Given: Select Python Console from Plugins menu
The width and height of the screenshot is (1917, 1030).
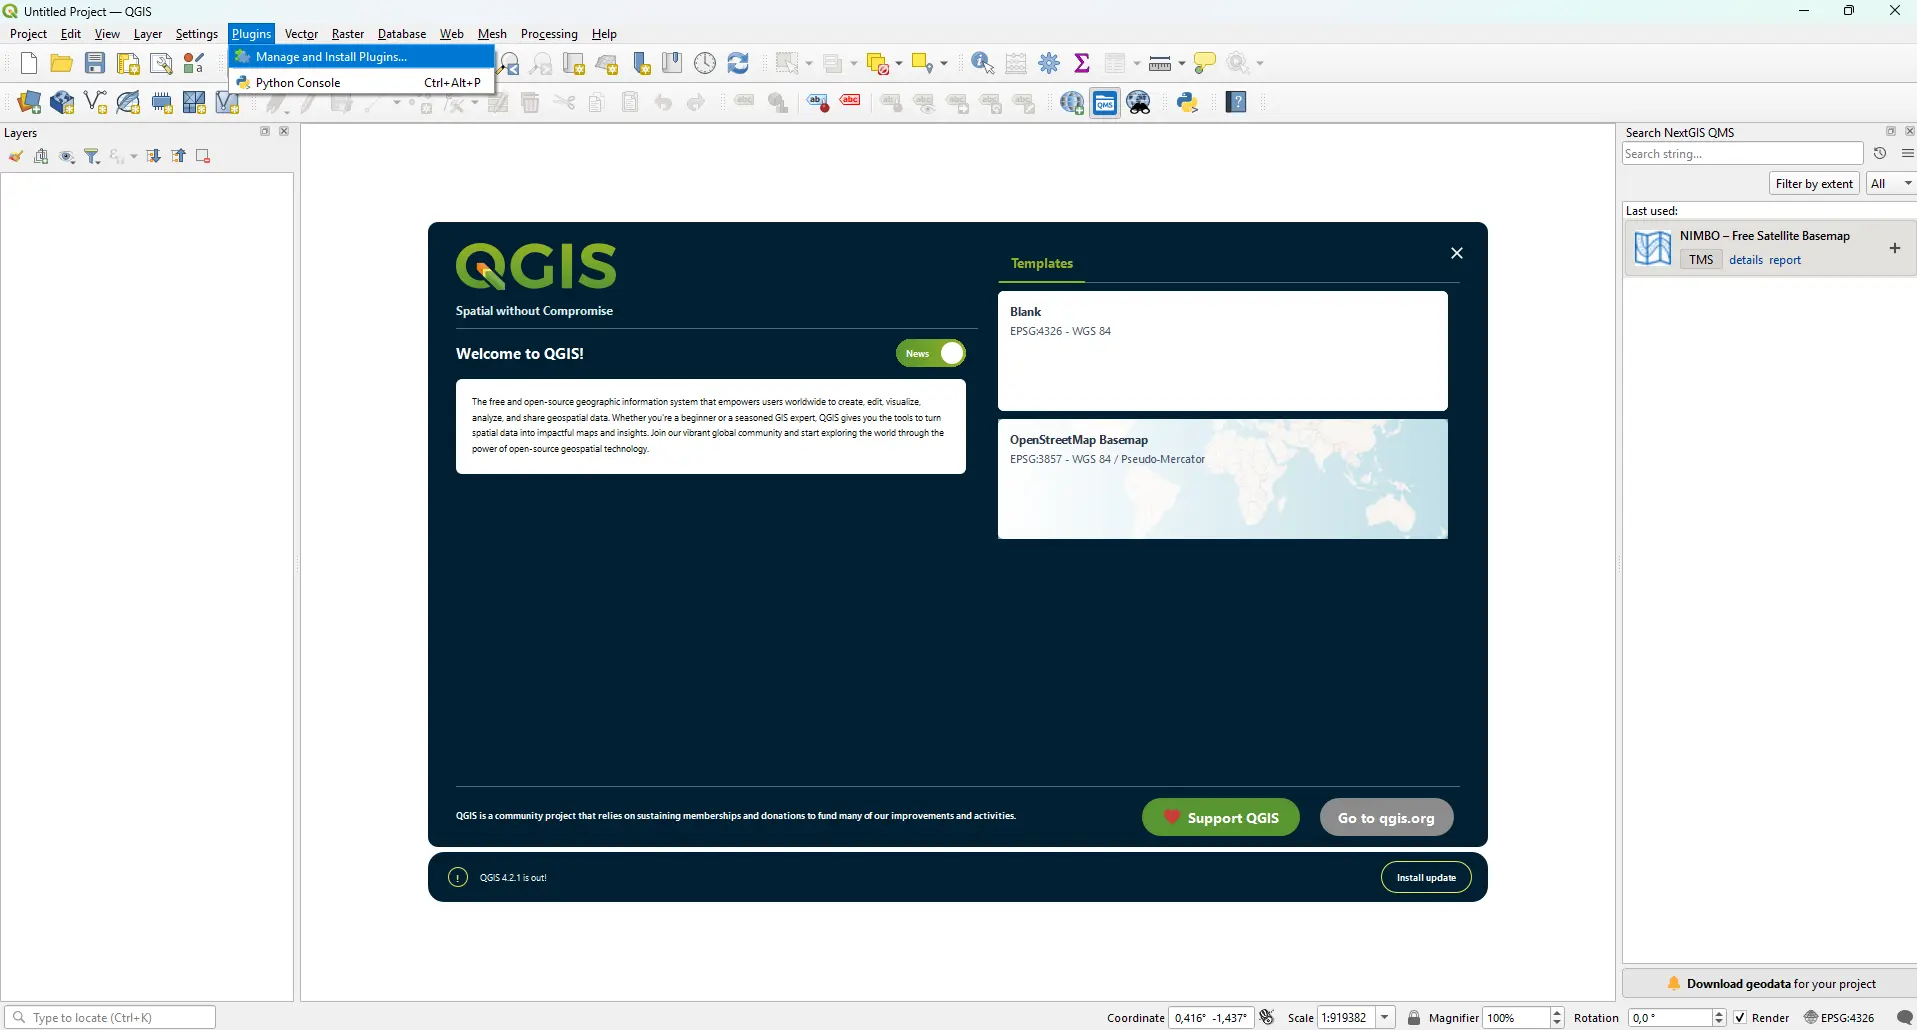Looking at the screenshot, I should (x=361, y=83).
